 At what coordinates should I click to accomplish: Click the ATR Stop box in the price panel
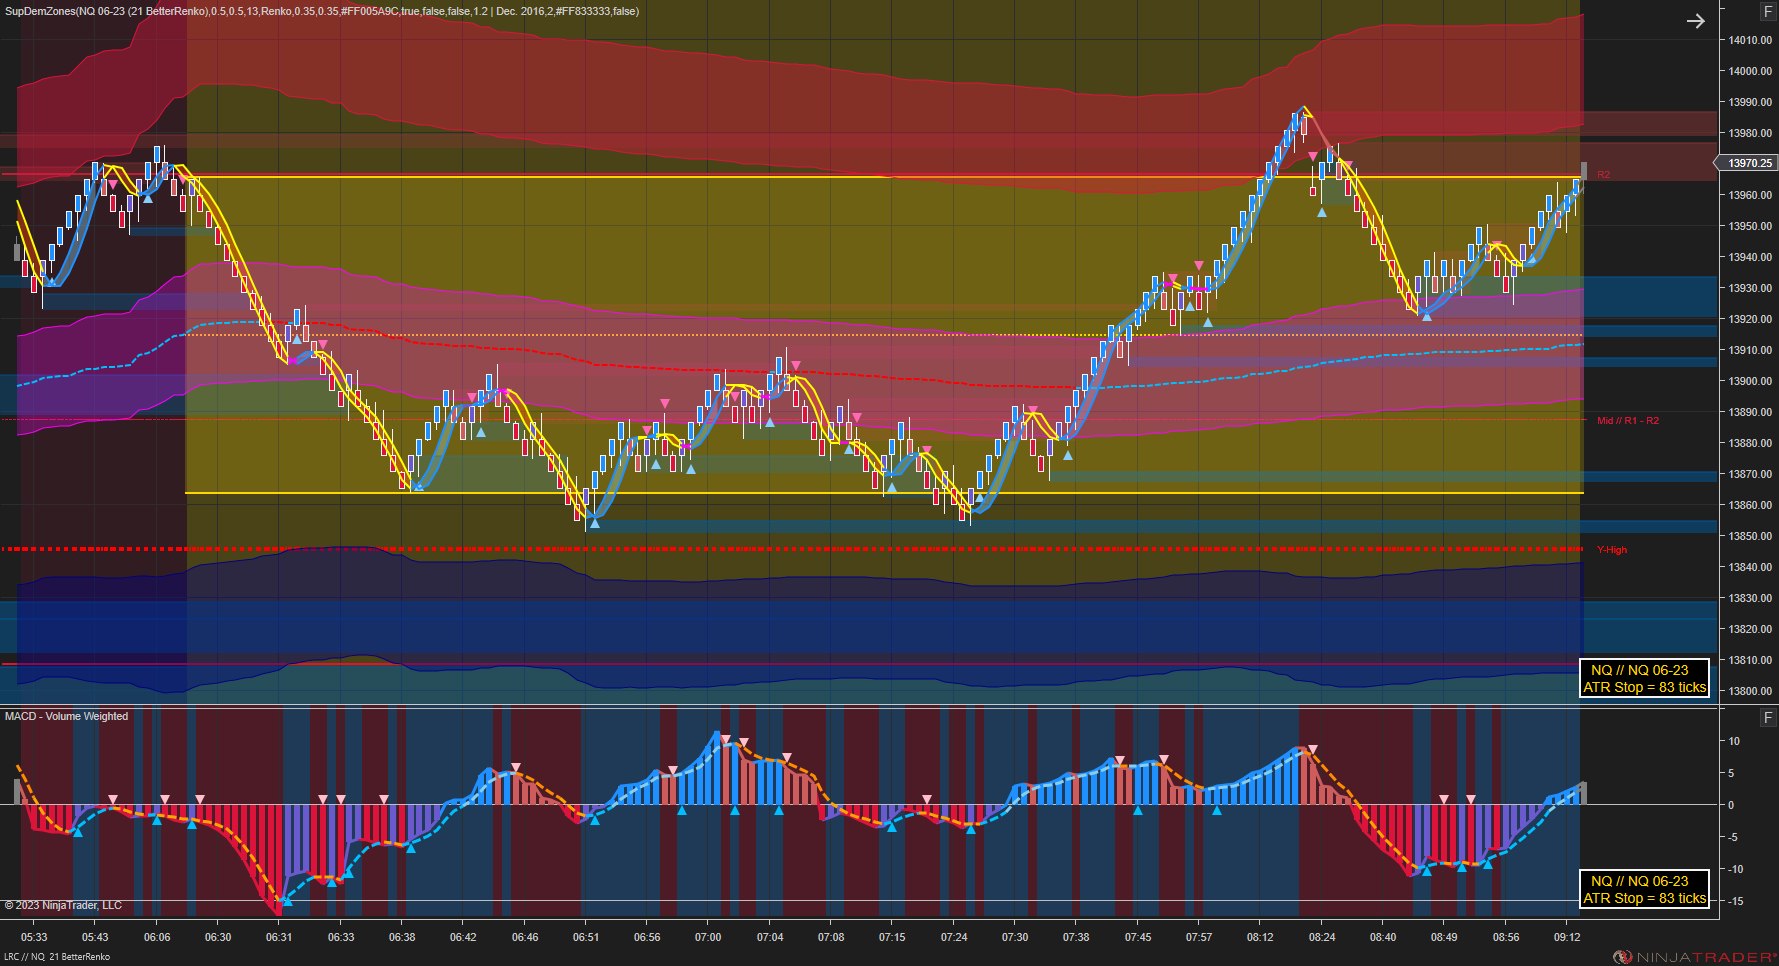pyautogui.click(x=1644, y=679)
